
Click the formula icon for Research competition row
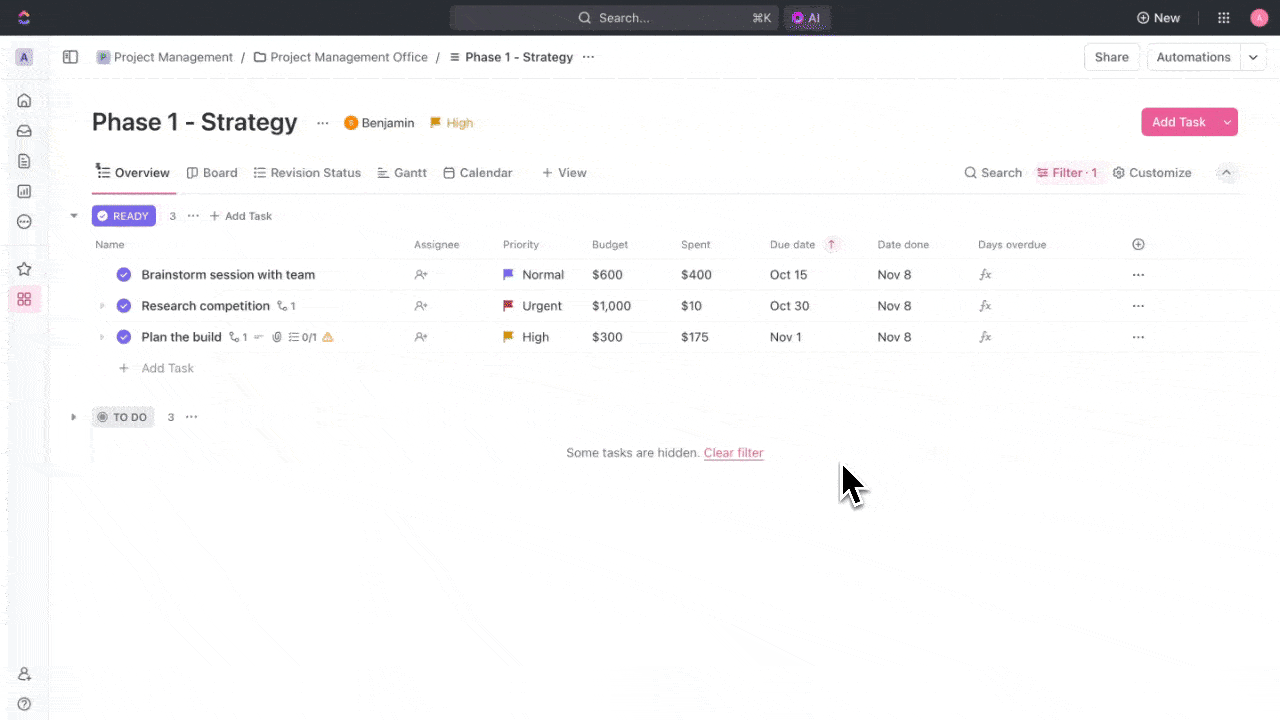point(985,306)
